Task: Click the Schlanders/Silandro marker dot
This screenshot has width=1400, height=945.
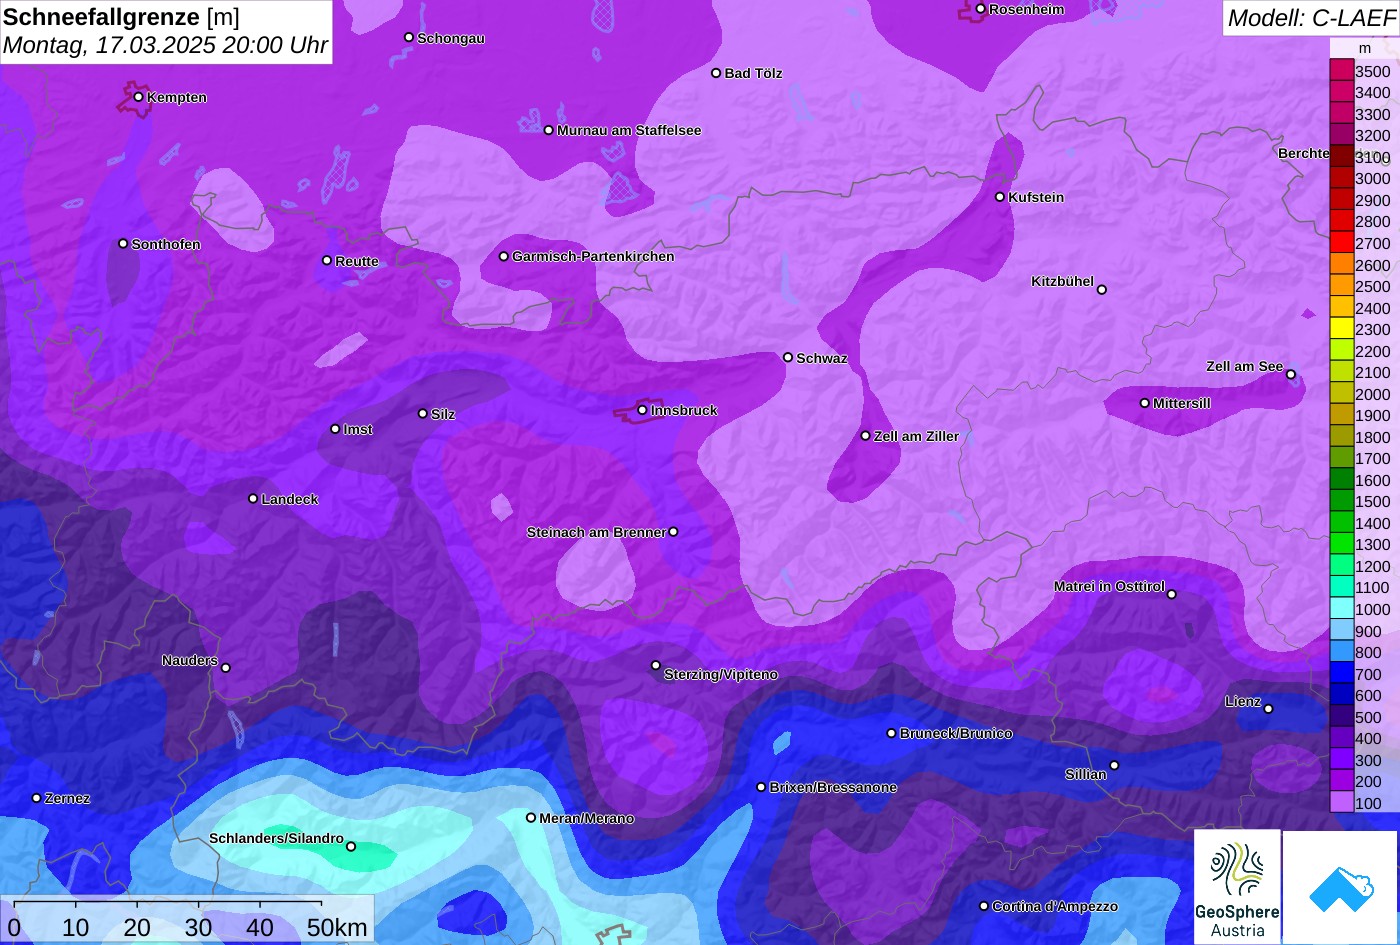Action: [350, 847]
